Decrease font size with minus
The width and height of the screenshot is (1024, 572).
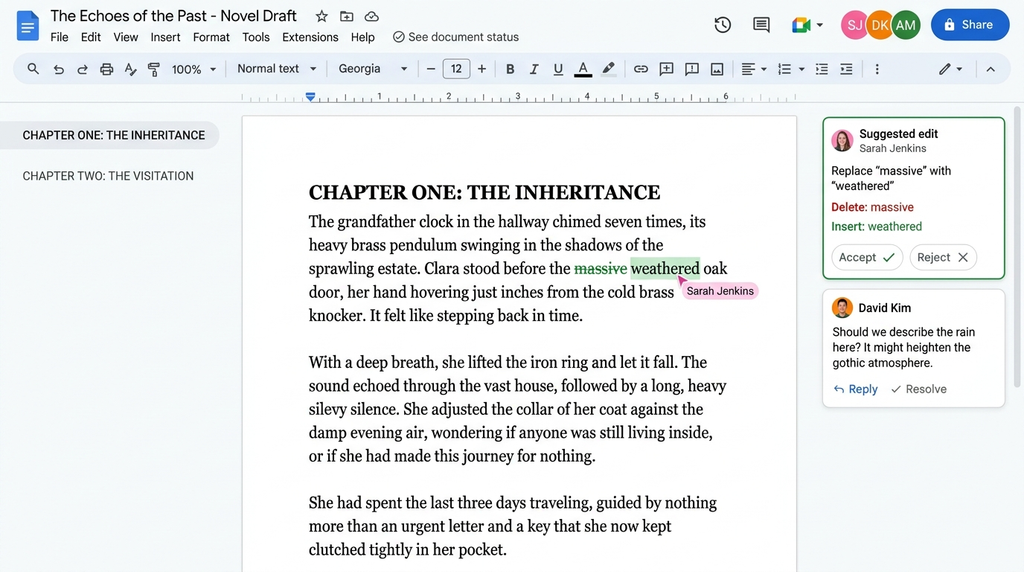(430, 69)
